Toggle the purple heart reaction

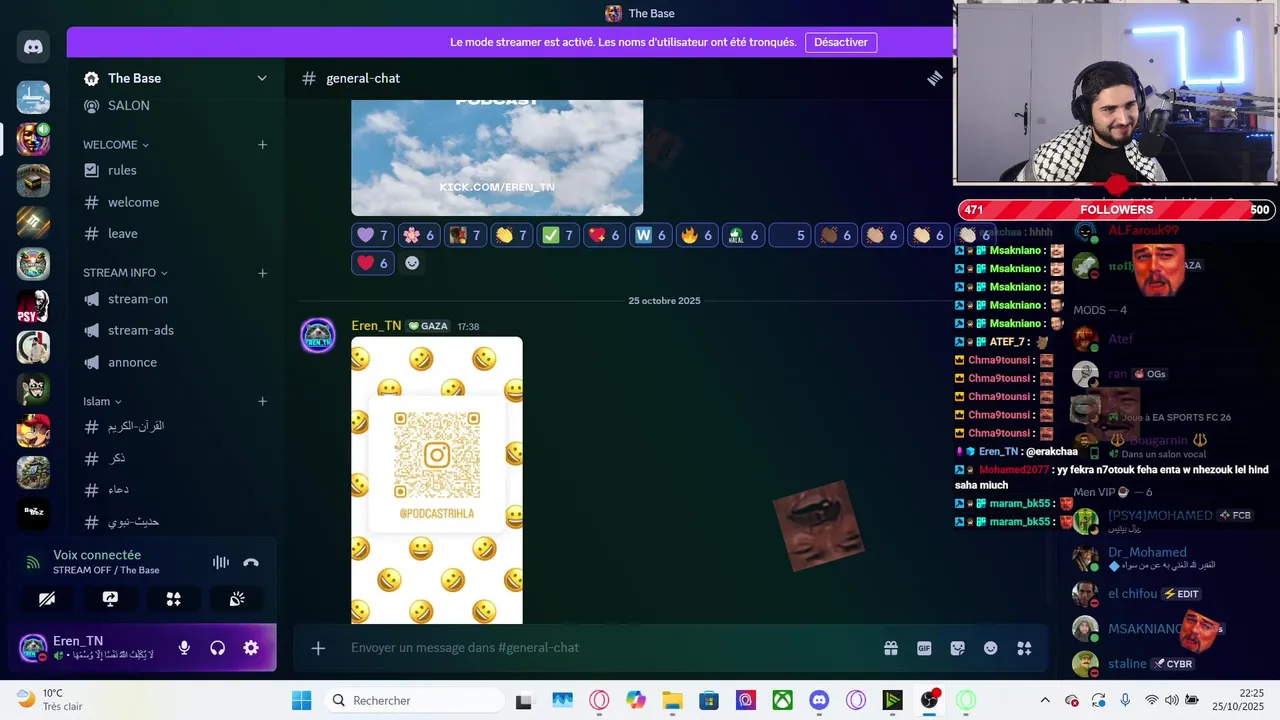[373, 235]
